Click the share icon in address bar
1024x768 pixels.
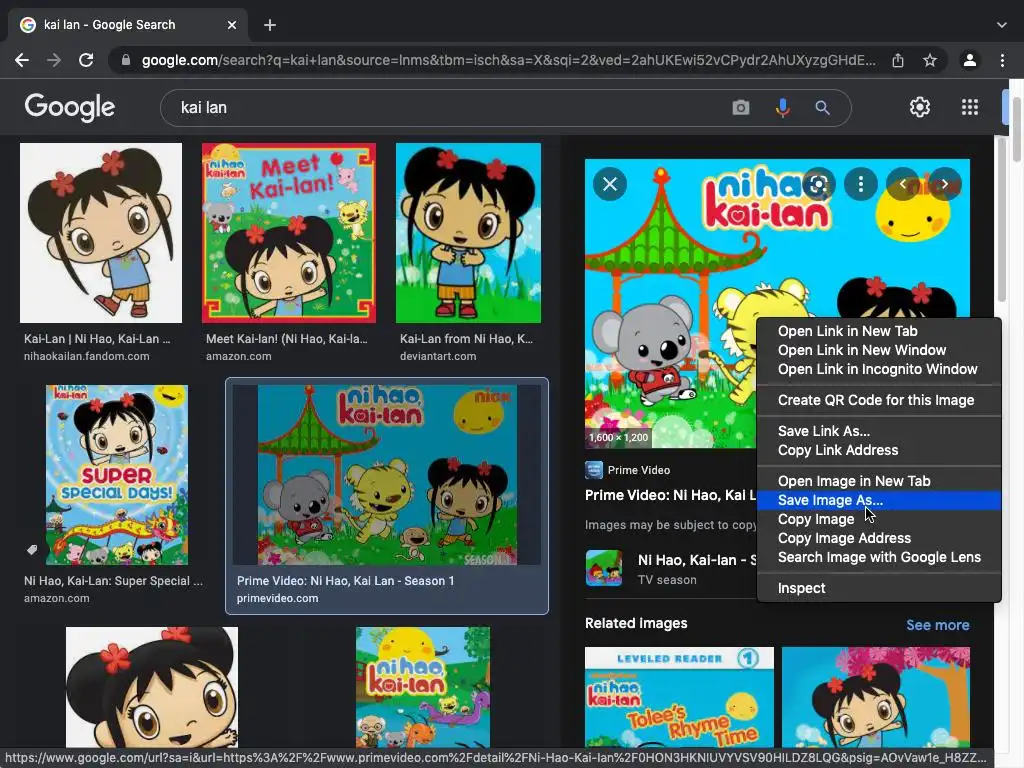tap(898, 60)
